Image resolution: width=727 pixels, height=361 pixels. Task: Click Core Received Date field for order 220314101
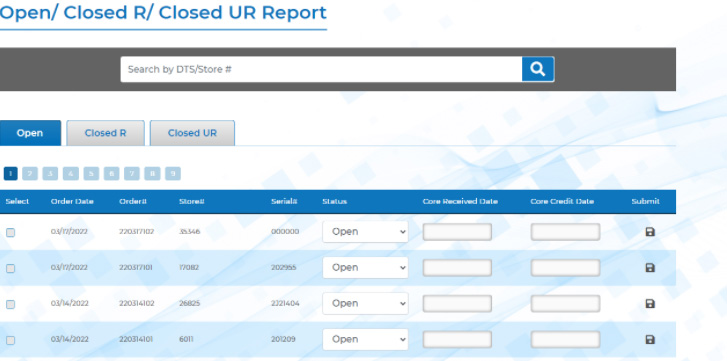(x=457, y=340)
